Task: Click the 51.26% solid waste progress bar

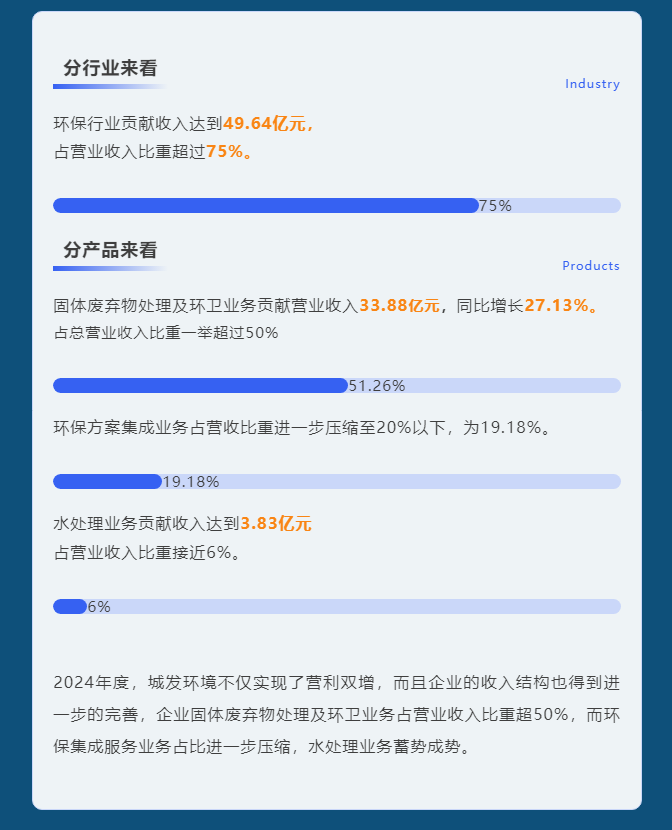Action: pos(337,385)
